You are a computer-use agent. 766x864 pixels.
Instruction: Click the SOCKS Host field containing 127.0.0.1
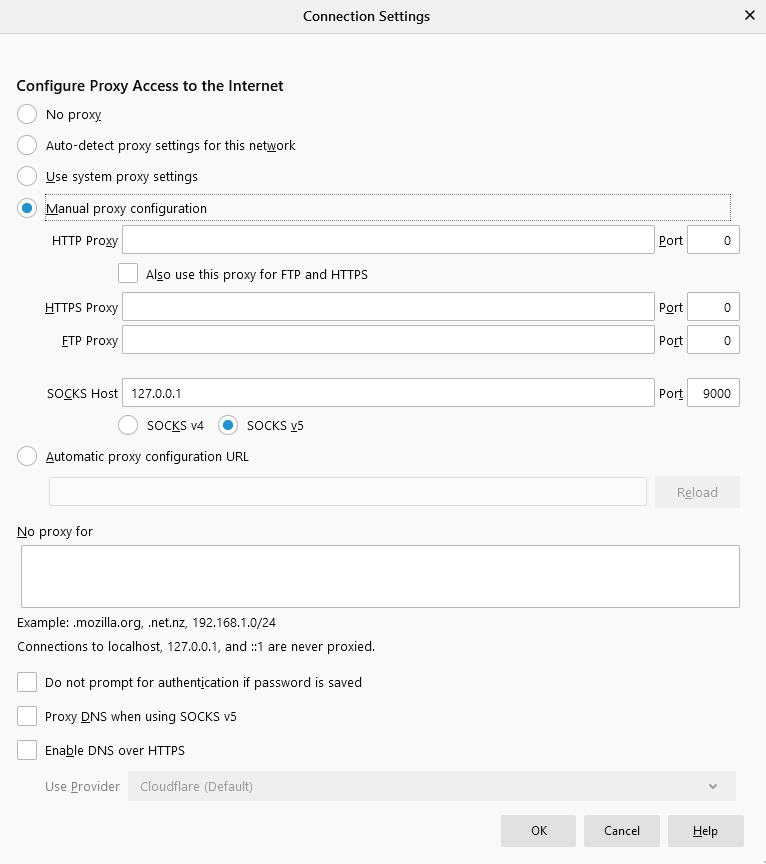point(388,393)
